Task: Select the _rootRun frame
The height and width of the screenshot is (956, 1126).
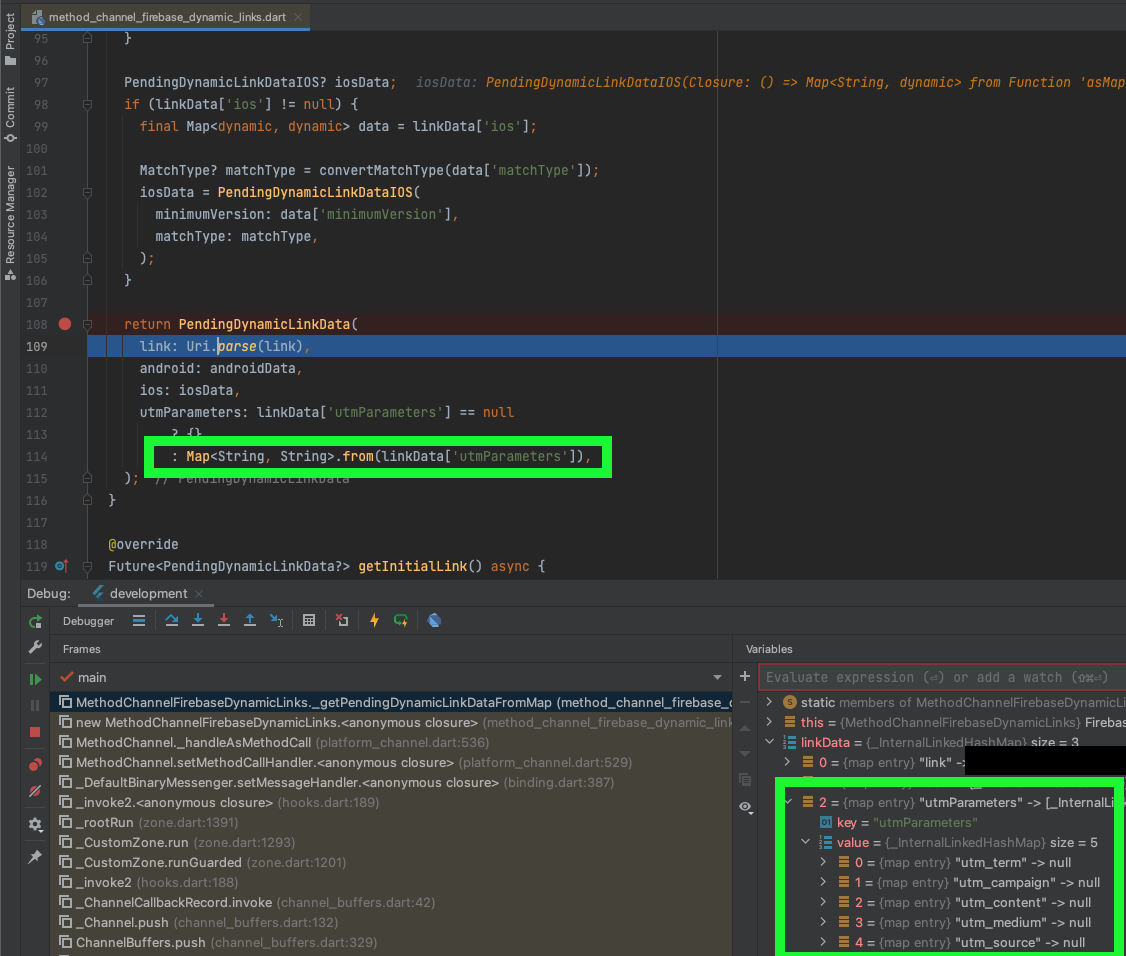Action: [x=392, y=822]
